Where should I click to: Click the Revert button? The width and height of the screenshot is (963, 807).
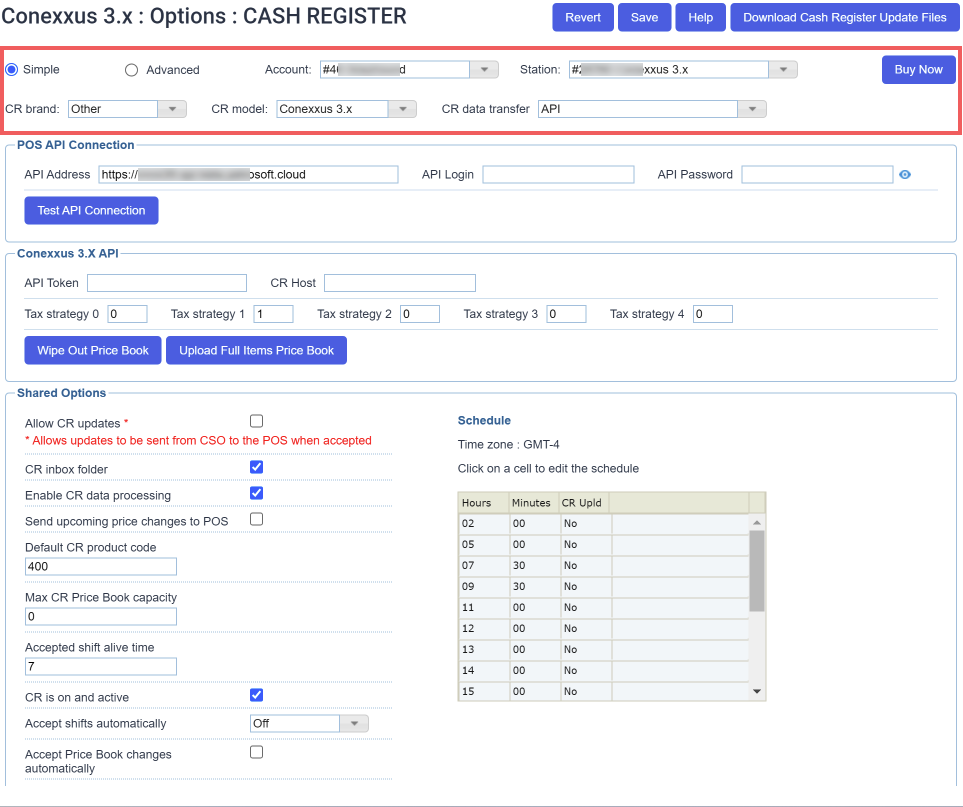coord(583,17)
